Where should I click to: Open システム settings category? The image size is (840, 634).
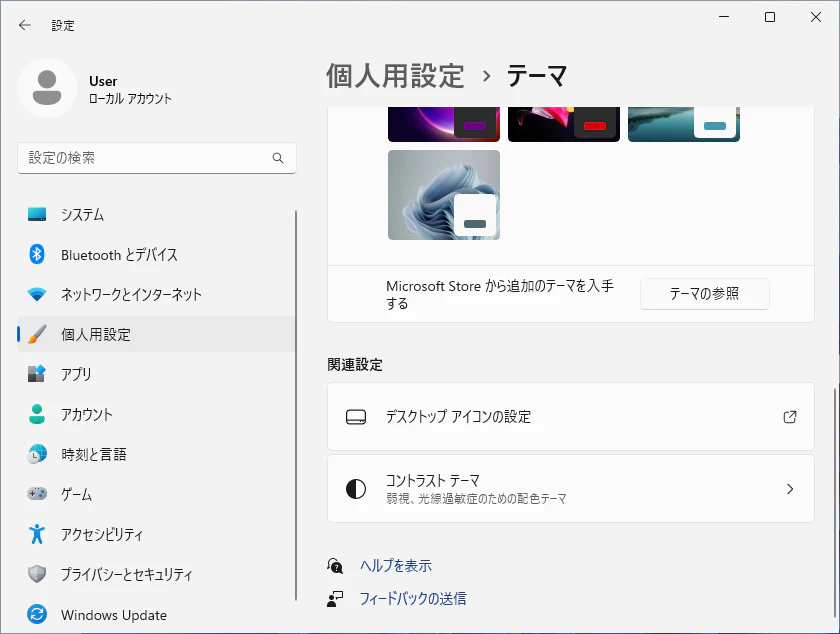(156, 214)
